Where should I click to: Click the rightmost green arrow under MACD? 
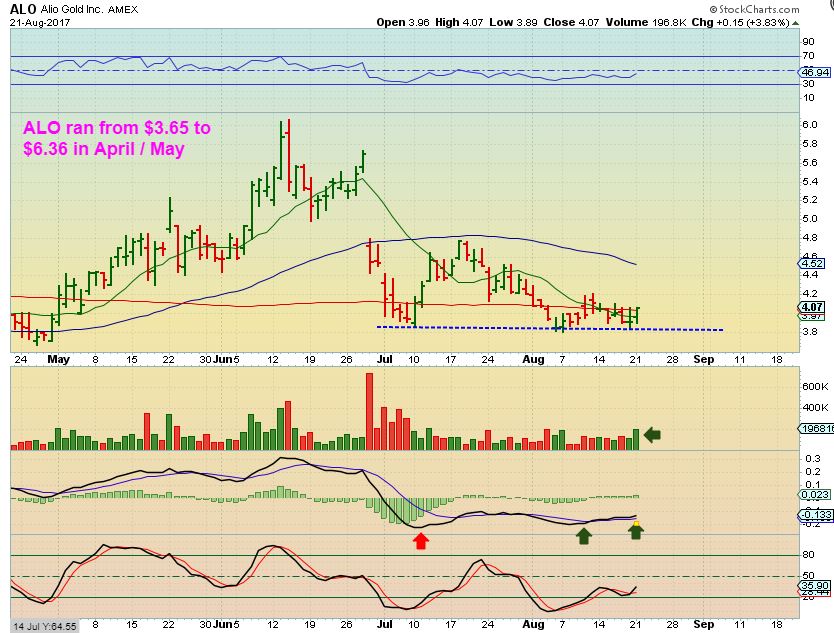point(636,530)
